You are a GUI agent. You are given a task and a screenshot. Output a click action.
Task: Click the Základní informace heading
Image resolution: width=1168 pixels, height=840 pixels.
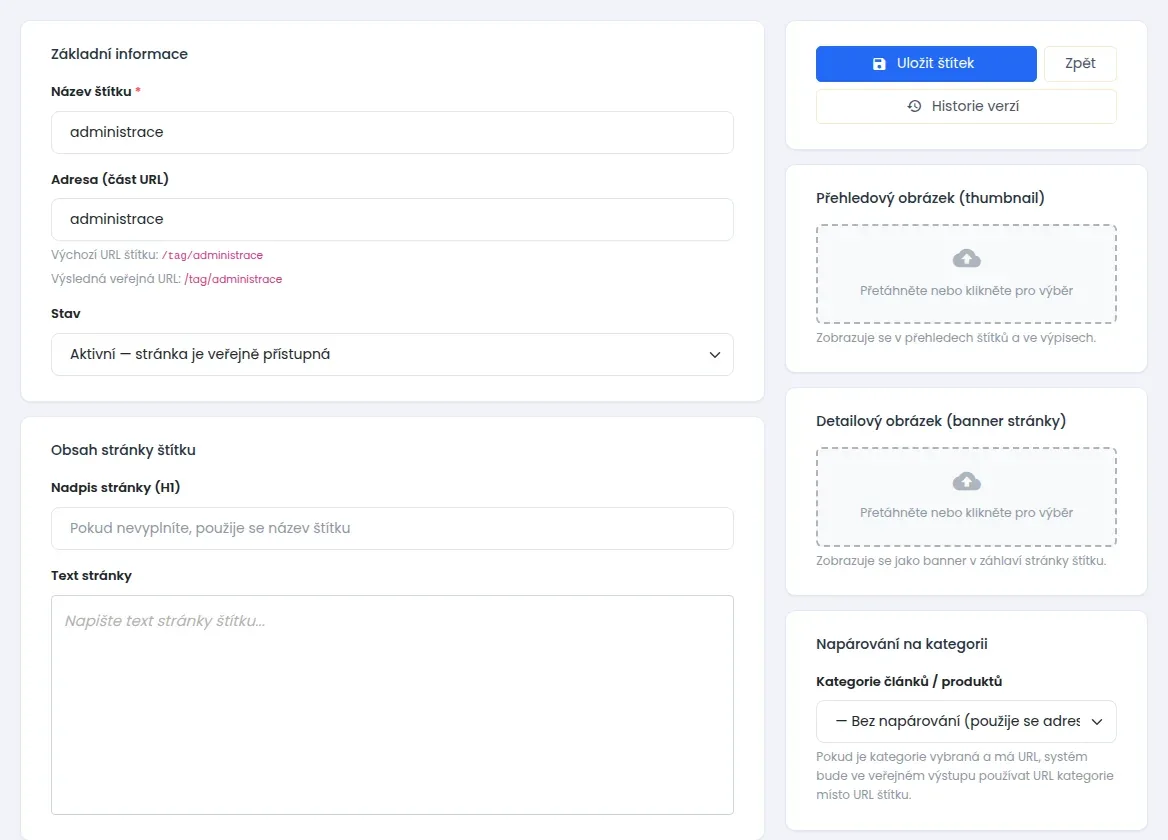coord(119,54)
